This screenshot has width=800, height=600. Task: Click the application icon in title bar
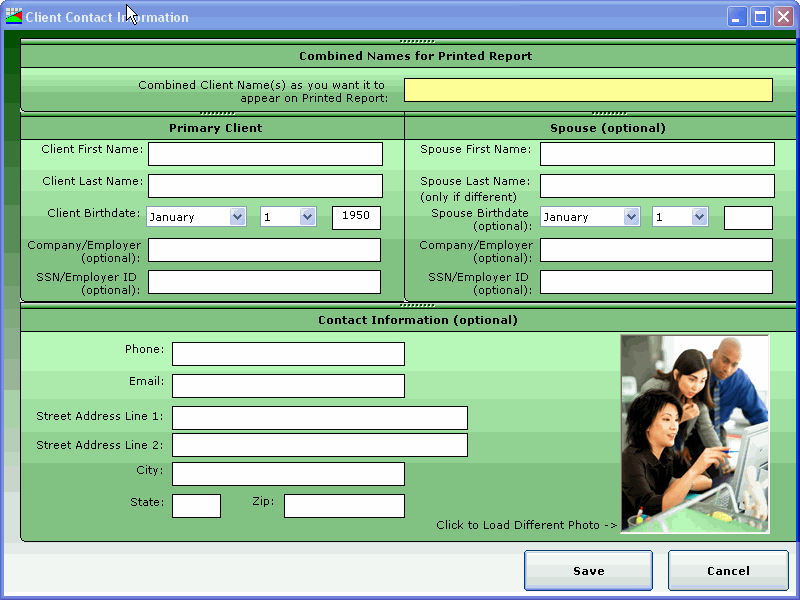14,16
